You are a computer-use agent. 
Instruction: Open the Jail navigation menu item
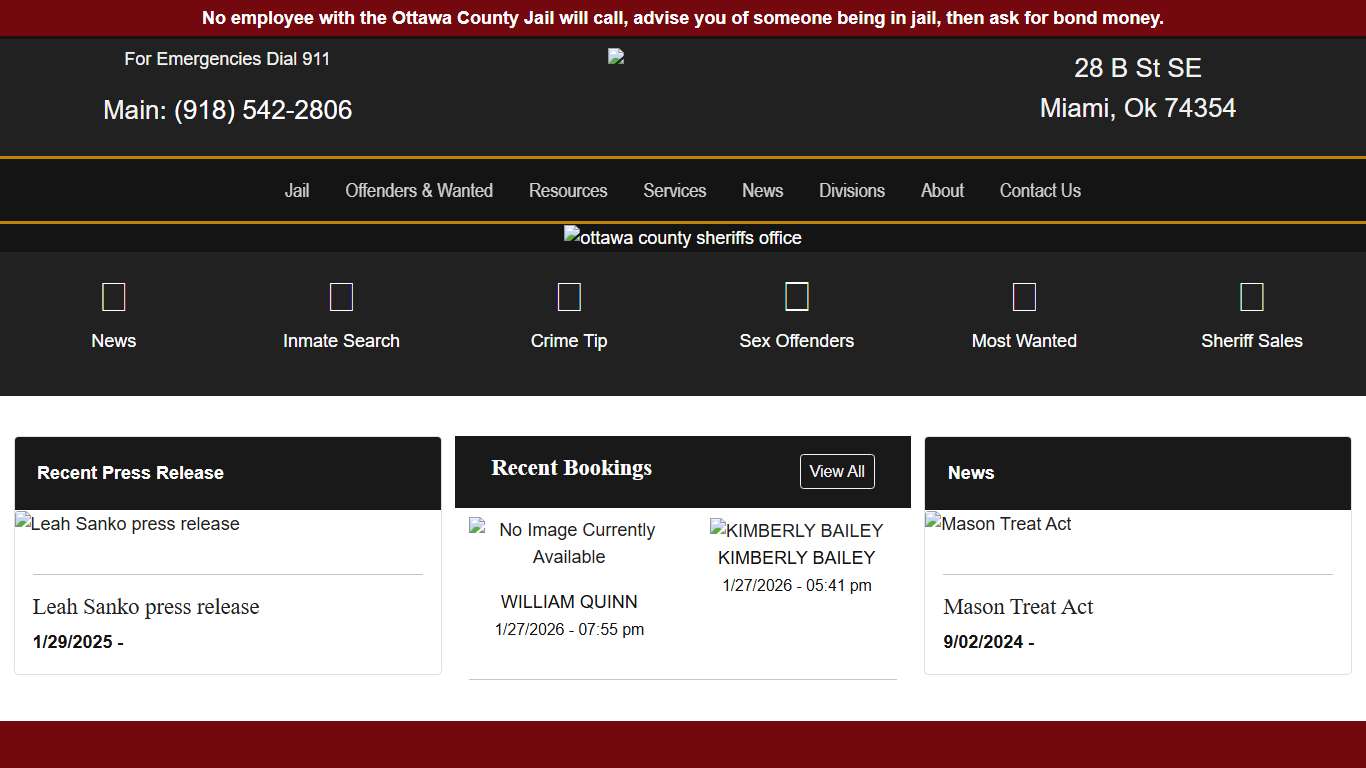pyautogui.click(x=297, y=190)
